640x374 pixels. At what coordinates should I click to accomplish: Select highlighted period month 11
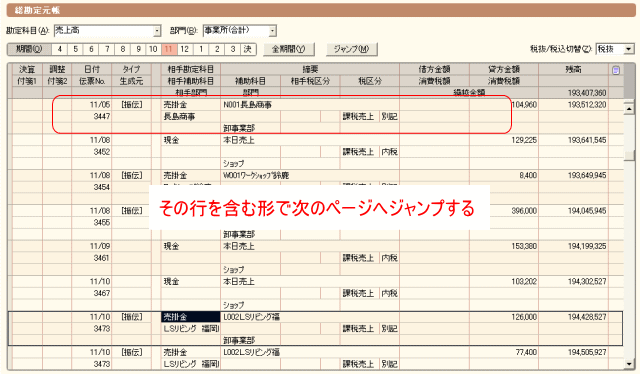169,49
